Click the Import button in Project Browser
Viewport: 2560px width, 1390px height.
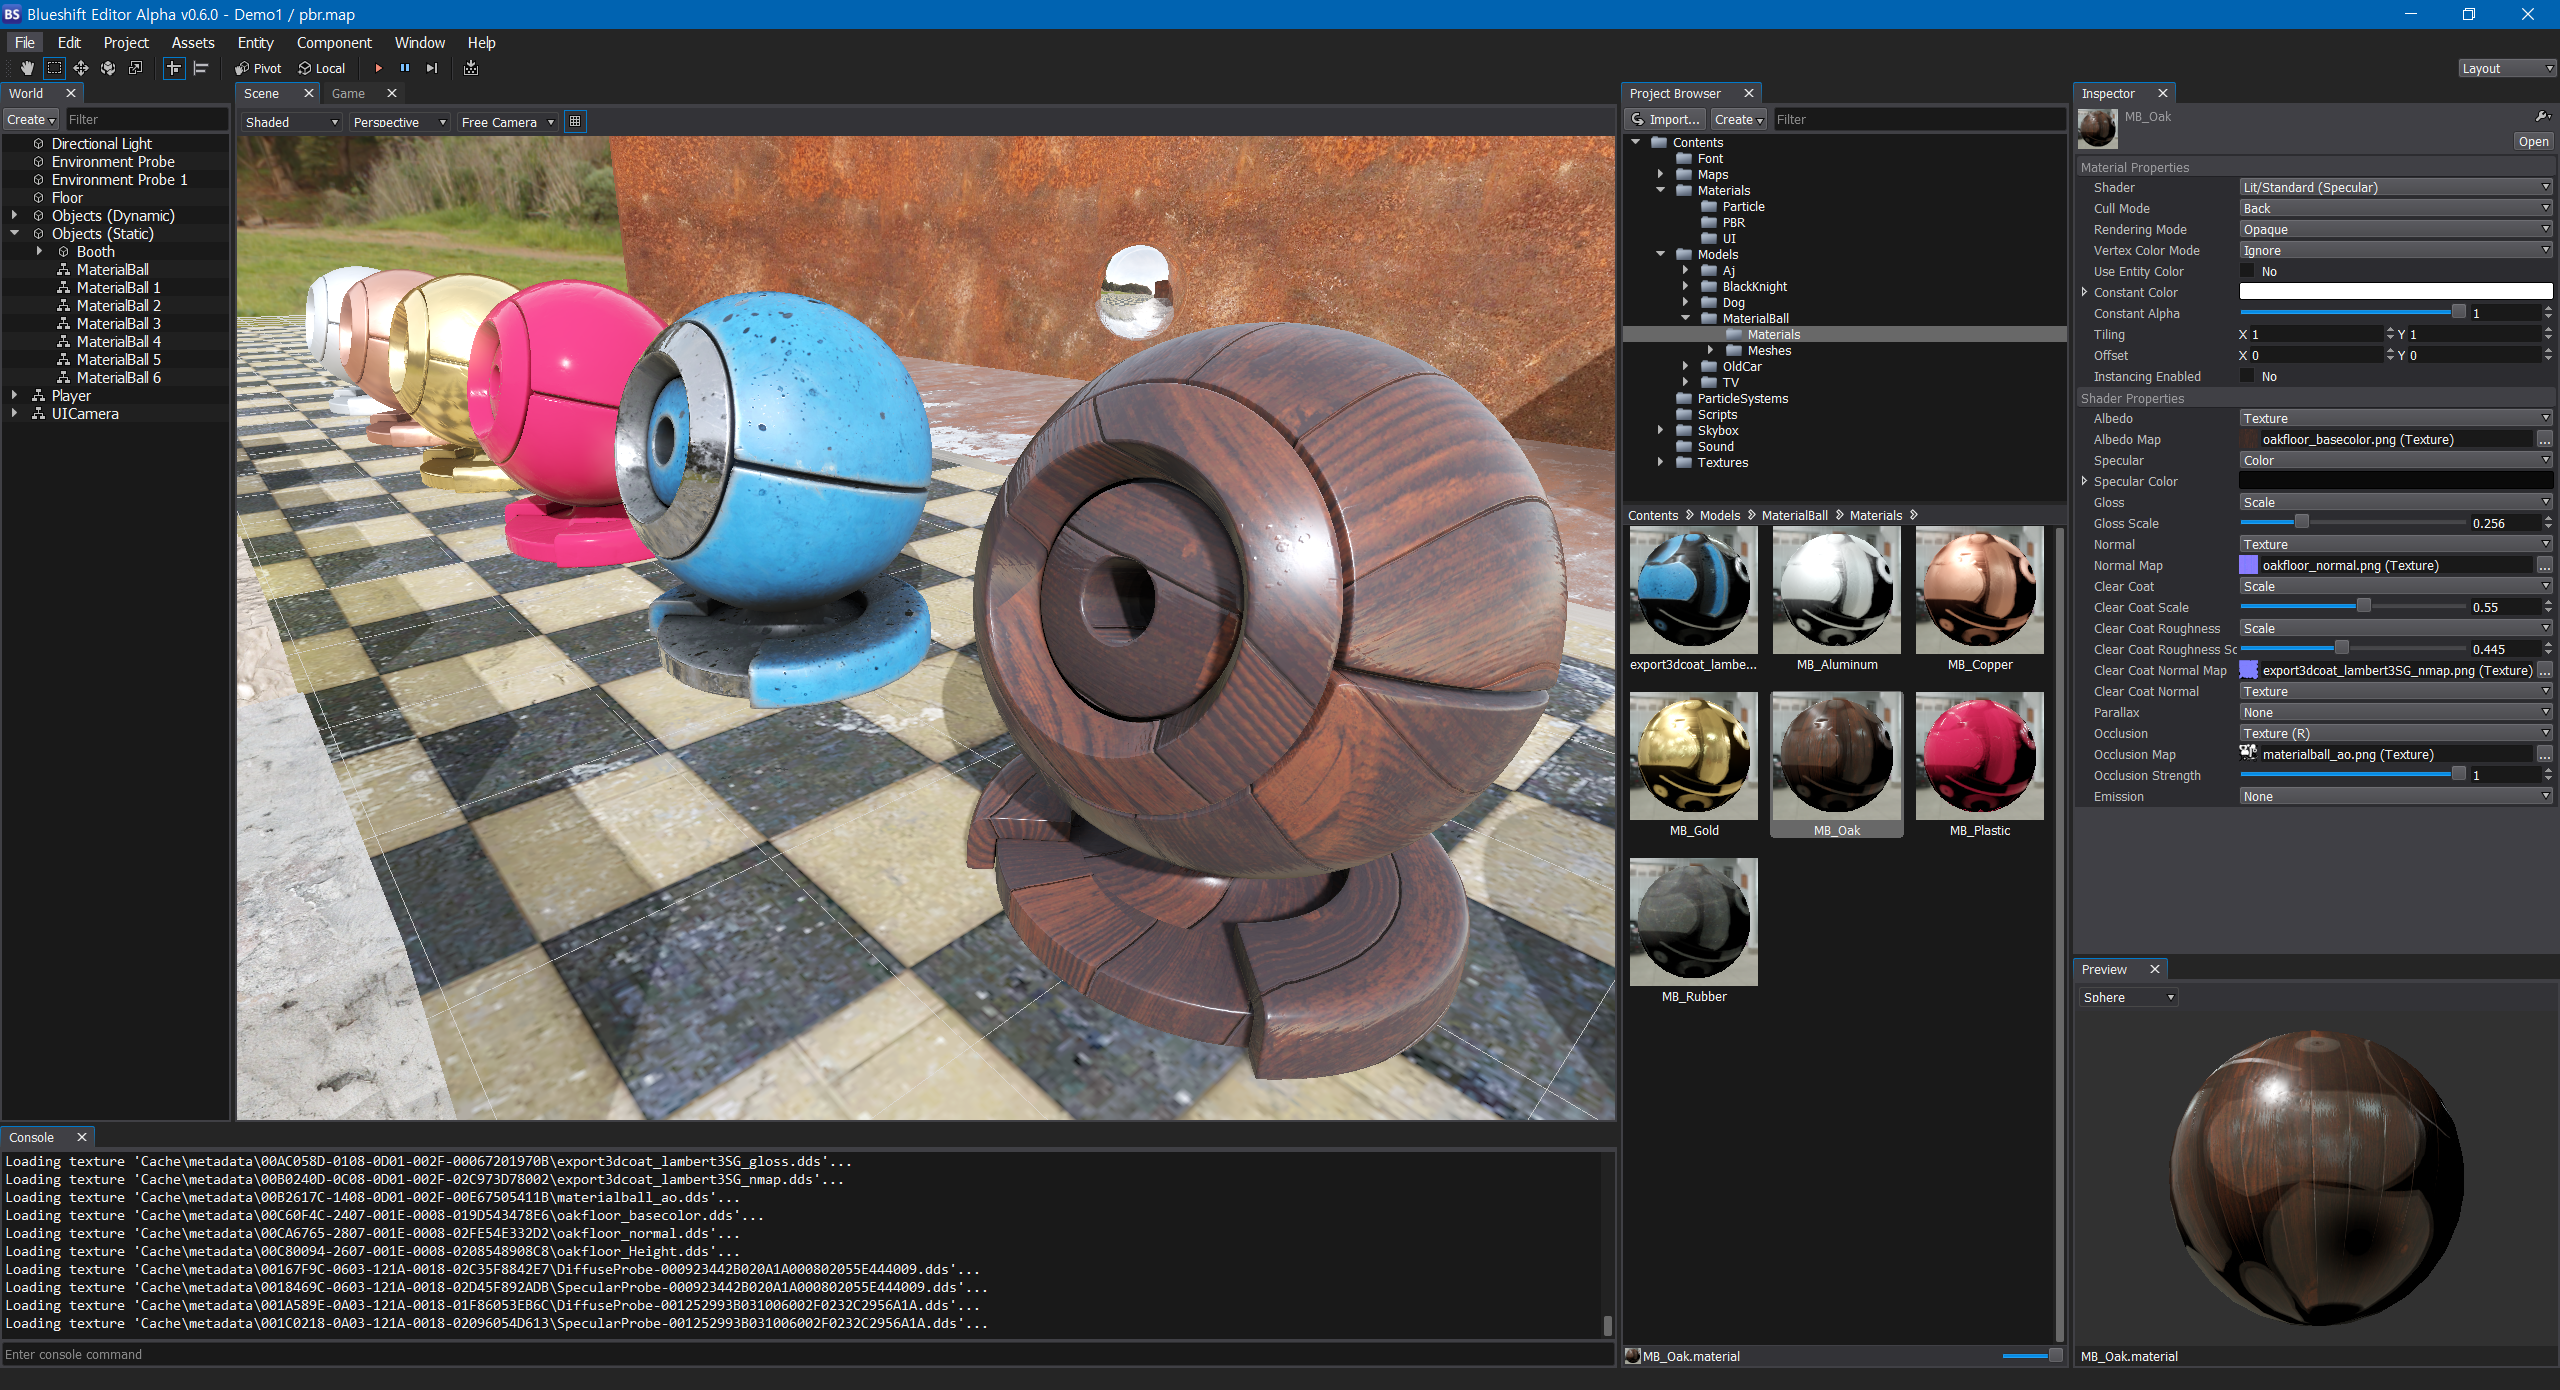[1665, 119]
